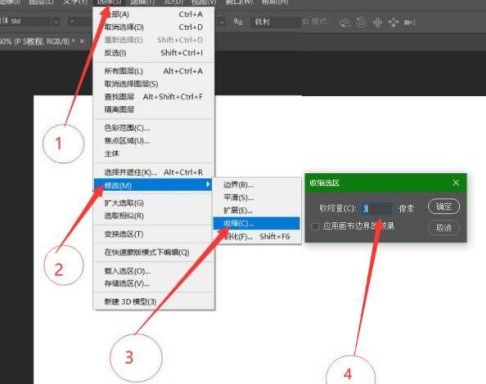This screenshot has width=486, height=384.
Task: Open the 3D(D) menu in menu bar
Action: 173,2
